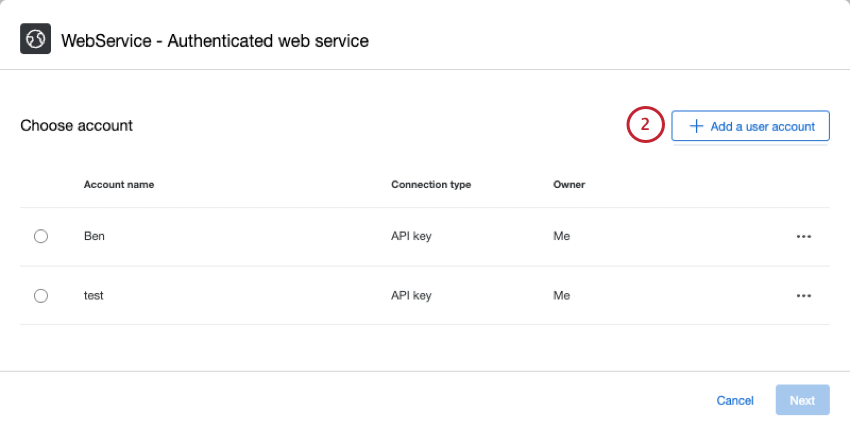Open the options menu for Ben account
The height and width of the screenshot is (428, 850).
click(x=803, y=237)
